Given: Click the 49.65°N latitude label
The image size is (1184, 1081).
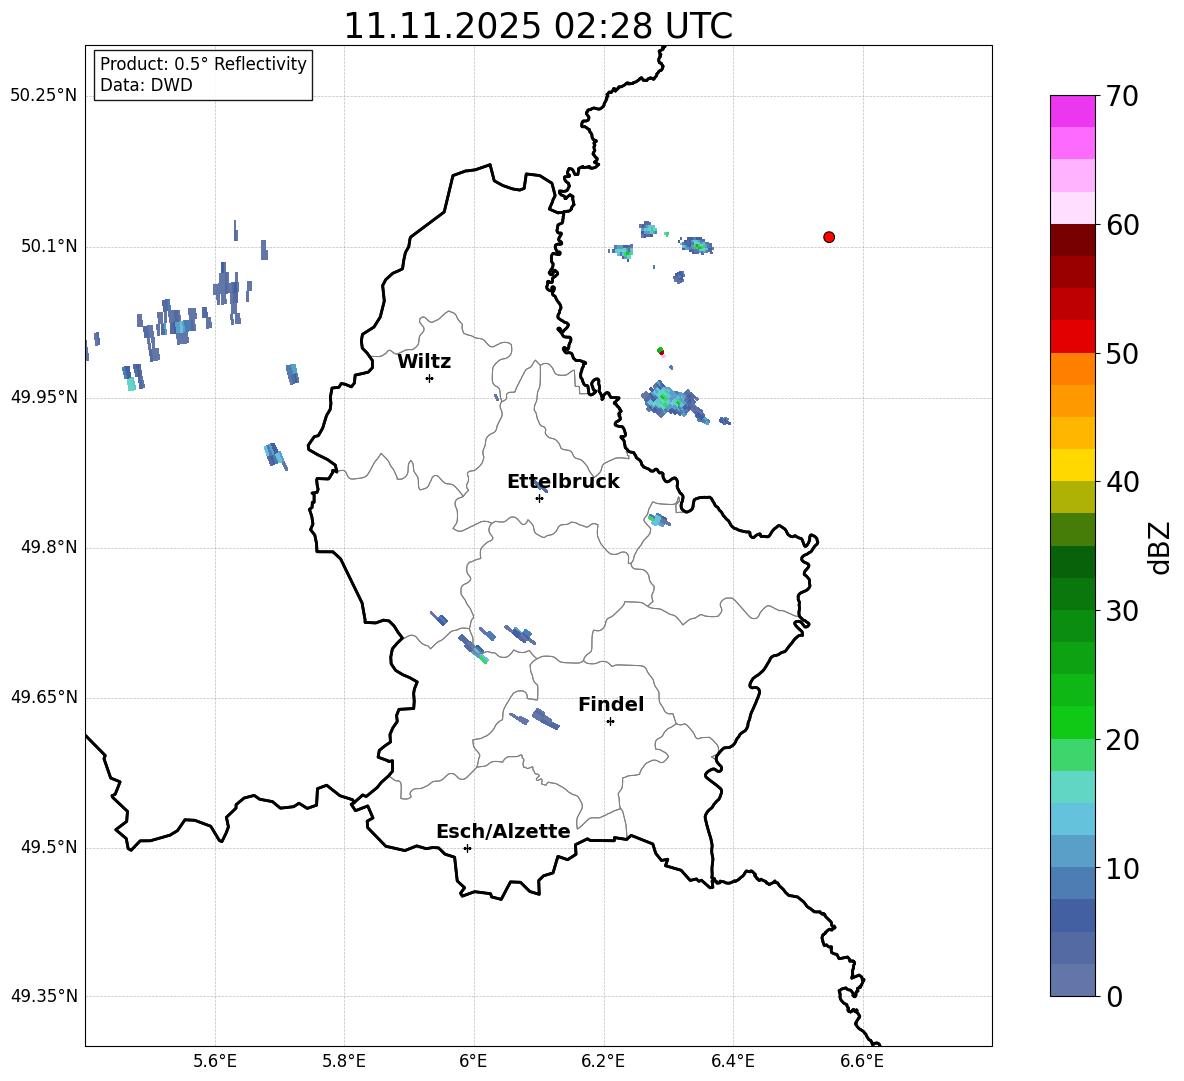Looking at the screenshot, I should tap(44, 697).
